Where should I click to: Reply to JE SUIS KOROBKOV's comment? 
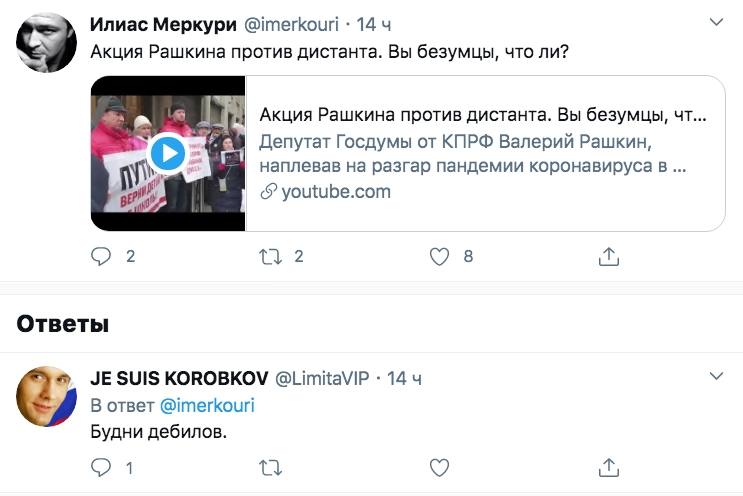(102, 467)
